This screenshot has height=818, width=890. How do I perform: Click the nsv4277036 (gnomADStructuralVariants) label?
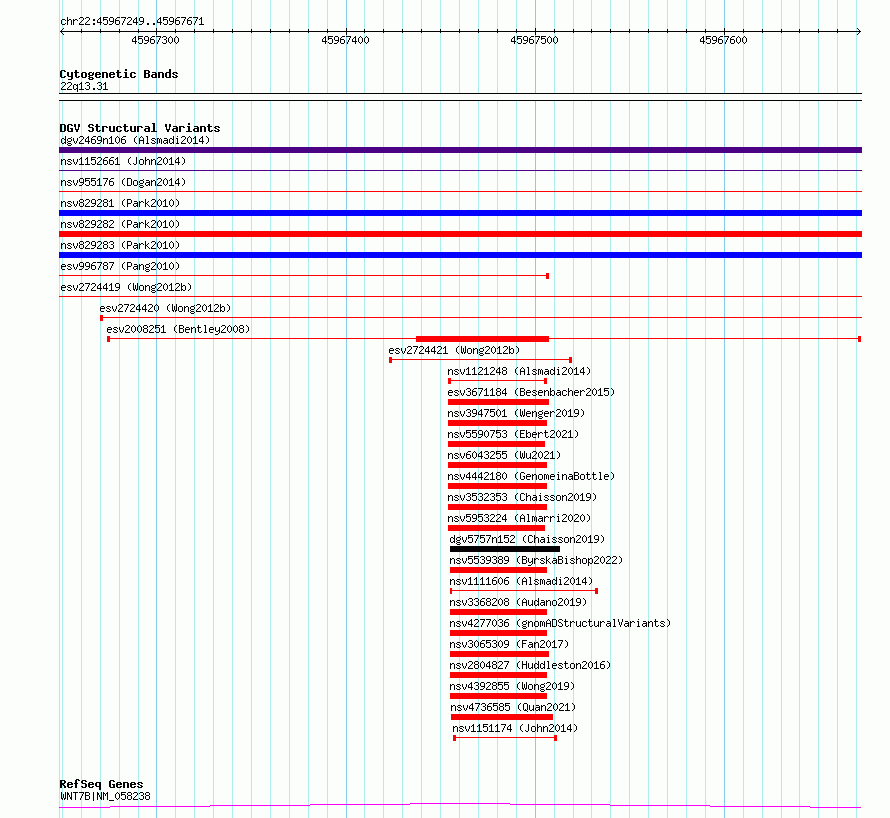[x=560, y=623]
